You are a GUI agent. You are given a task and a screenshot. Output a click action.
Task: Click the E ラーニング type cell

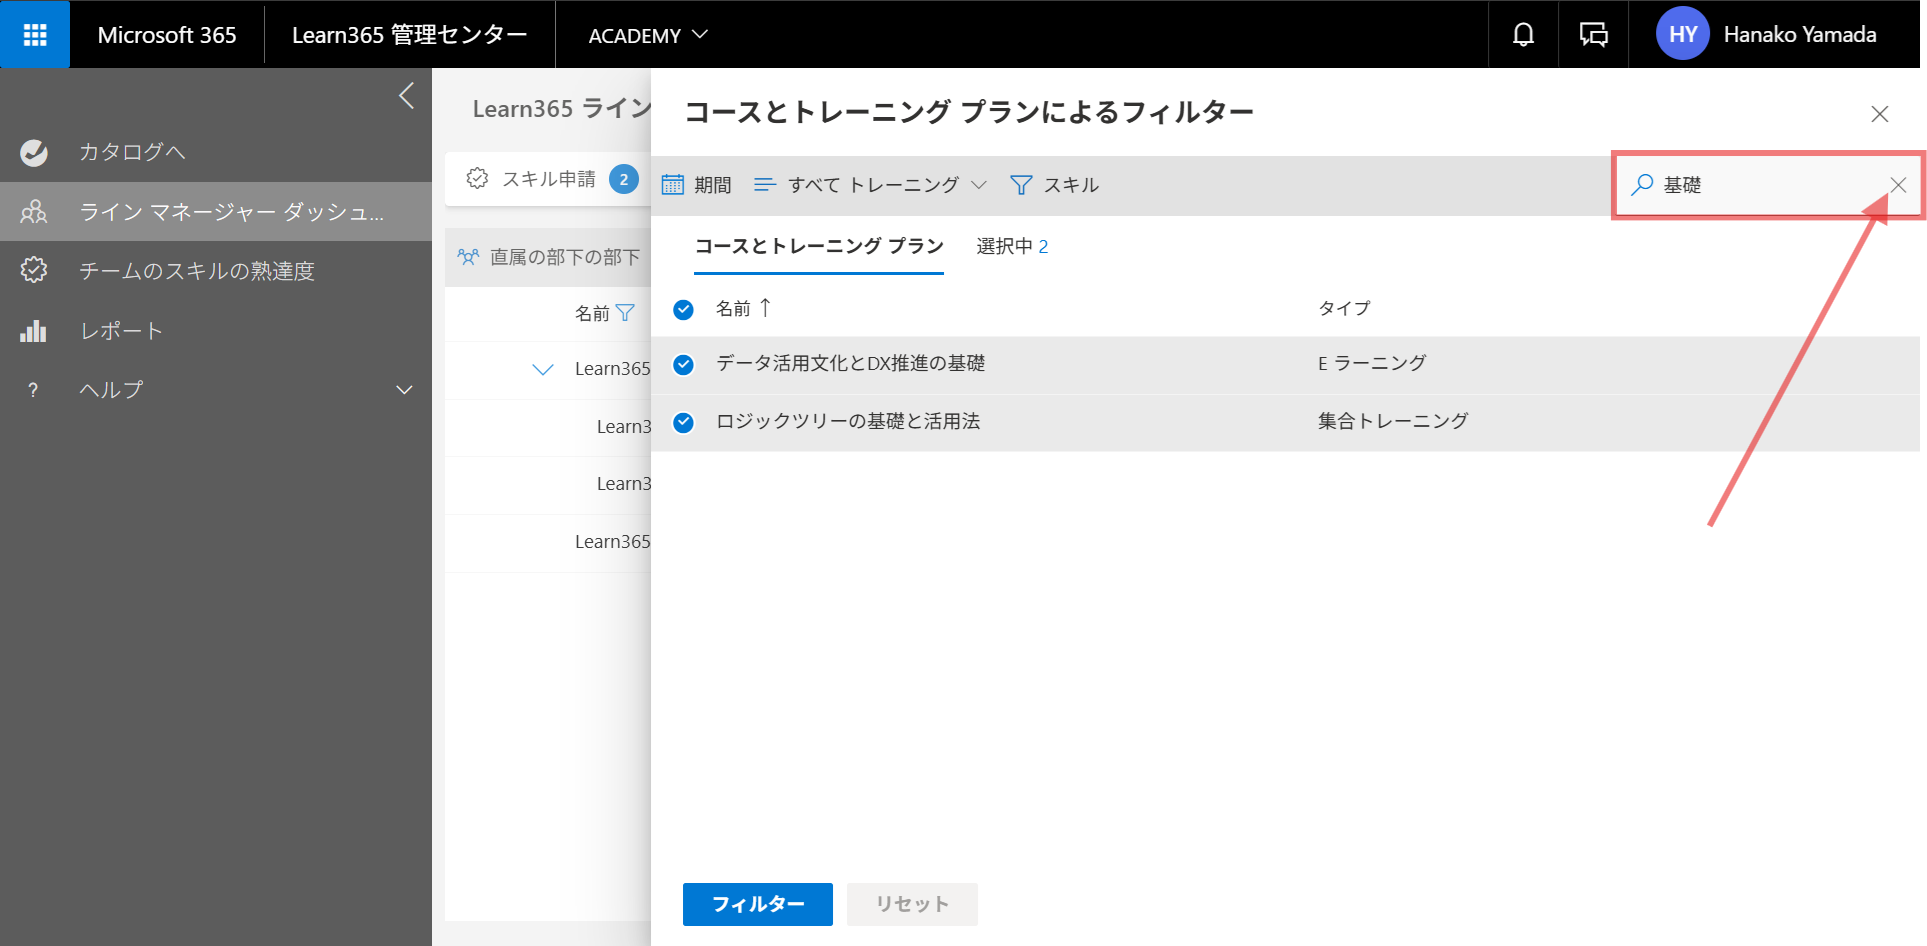1372,364
